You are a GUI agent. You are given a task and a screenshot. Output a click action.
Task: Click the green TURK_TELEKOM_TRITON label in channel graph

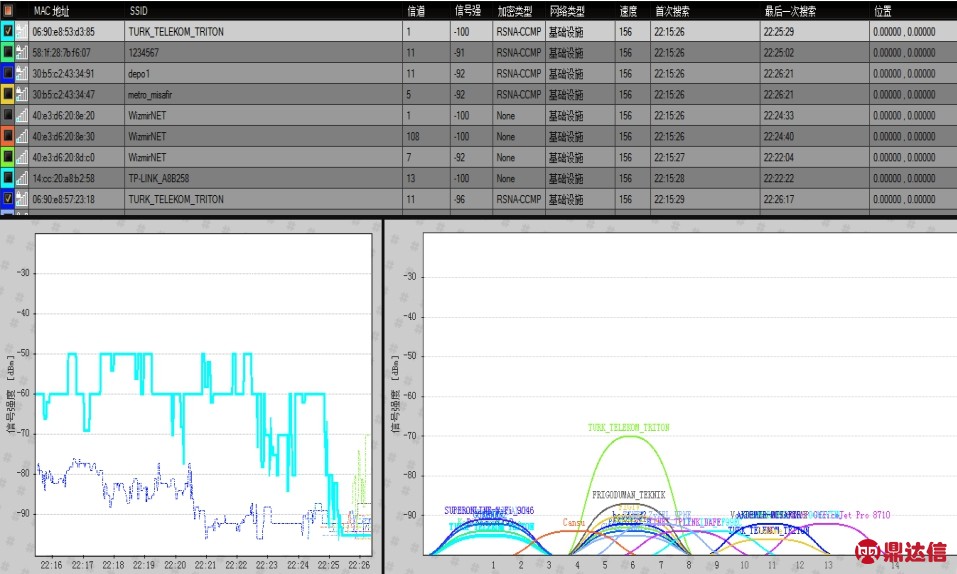(629, 427)
